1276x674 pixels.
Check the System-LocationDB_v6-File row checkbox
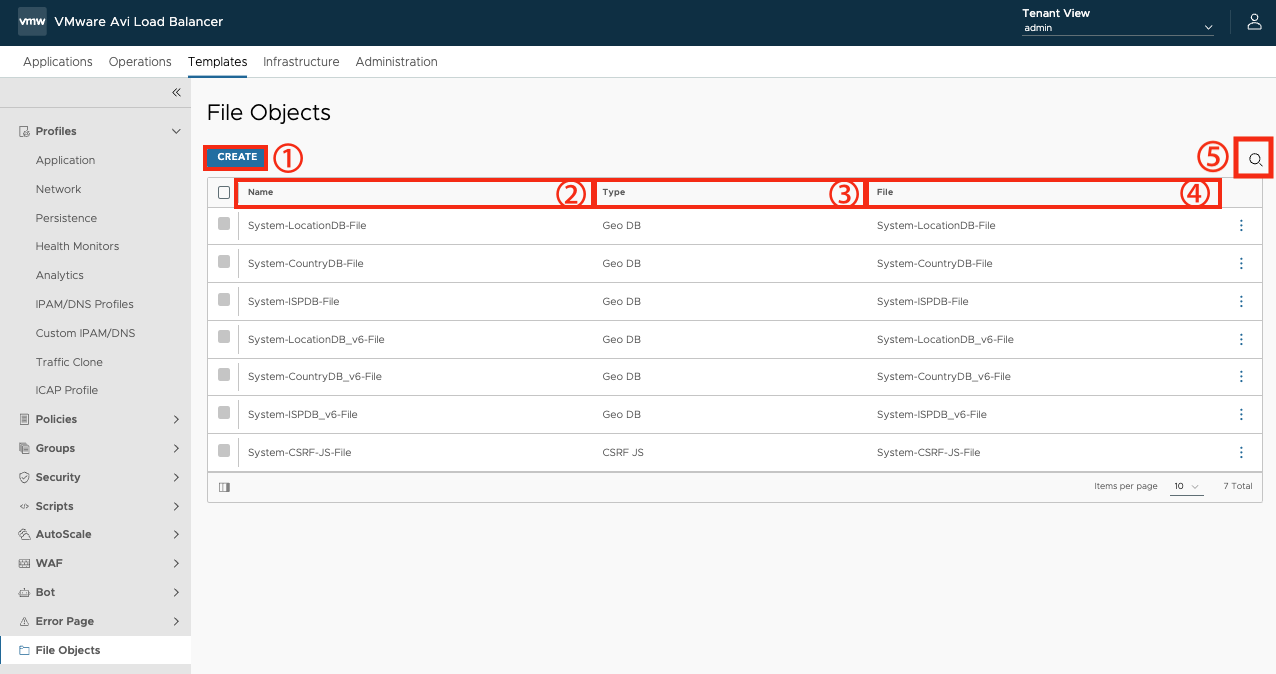pyautogui.click(x=224, y=338)
